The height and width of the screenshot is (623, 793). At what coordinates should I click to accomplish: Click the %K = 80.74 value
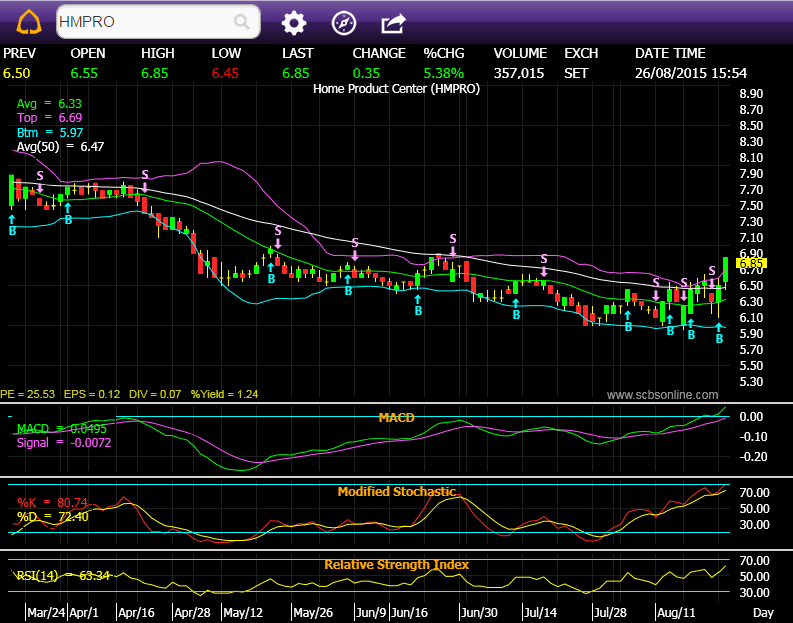click(52, 502)
